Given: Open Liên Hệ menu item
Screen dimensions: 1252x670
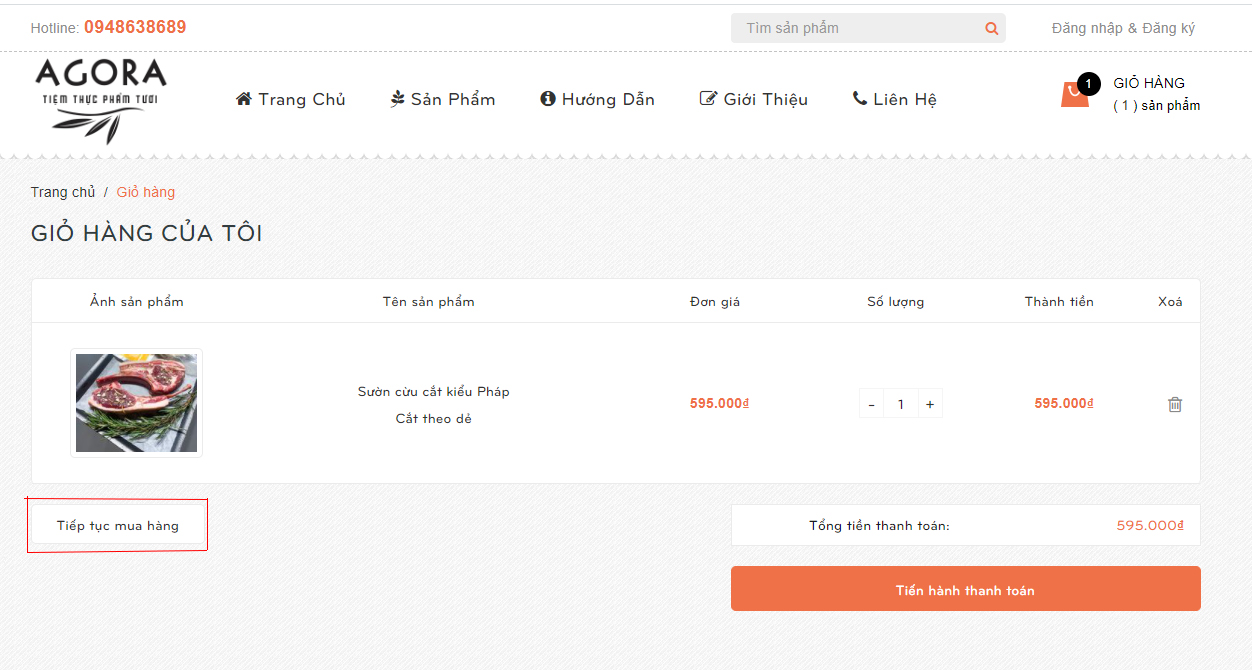Looking at the screenshot, I should click(x=894, y=99).
